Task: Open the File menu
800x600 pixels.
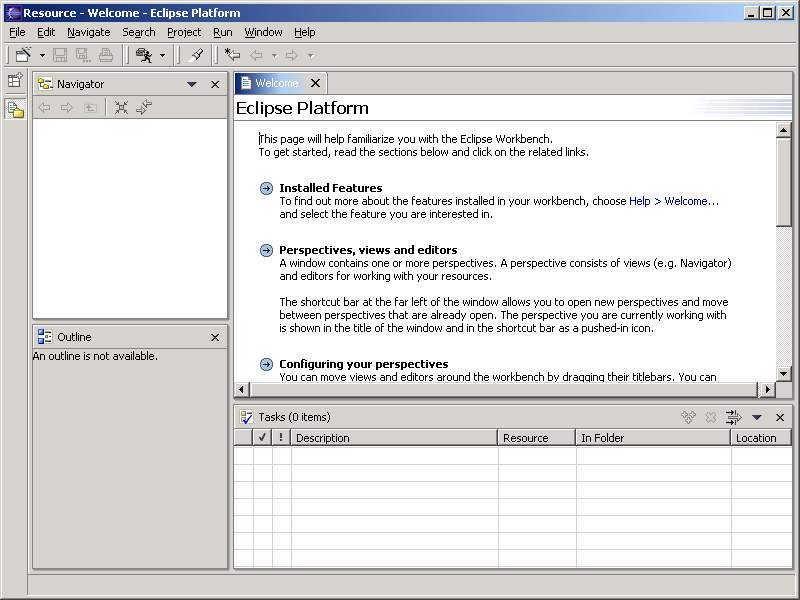Action: pyautogui.click(x=17, y=32)
